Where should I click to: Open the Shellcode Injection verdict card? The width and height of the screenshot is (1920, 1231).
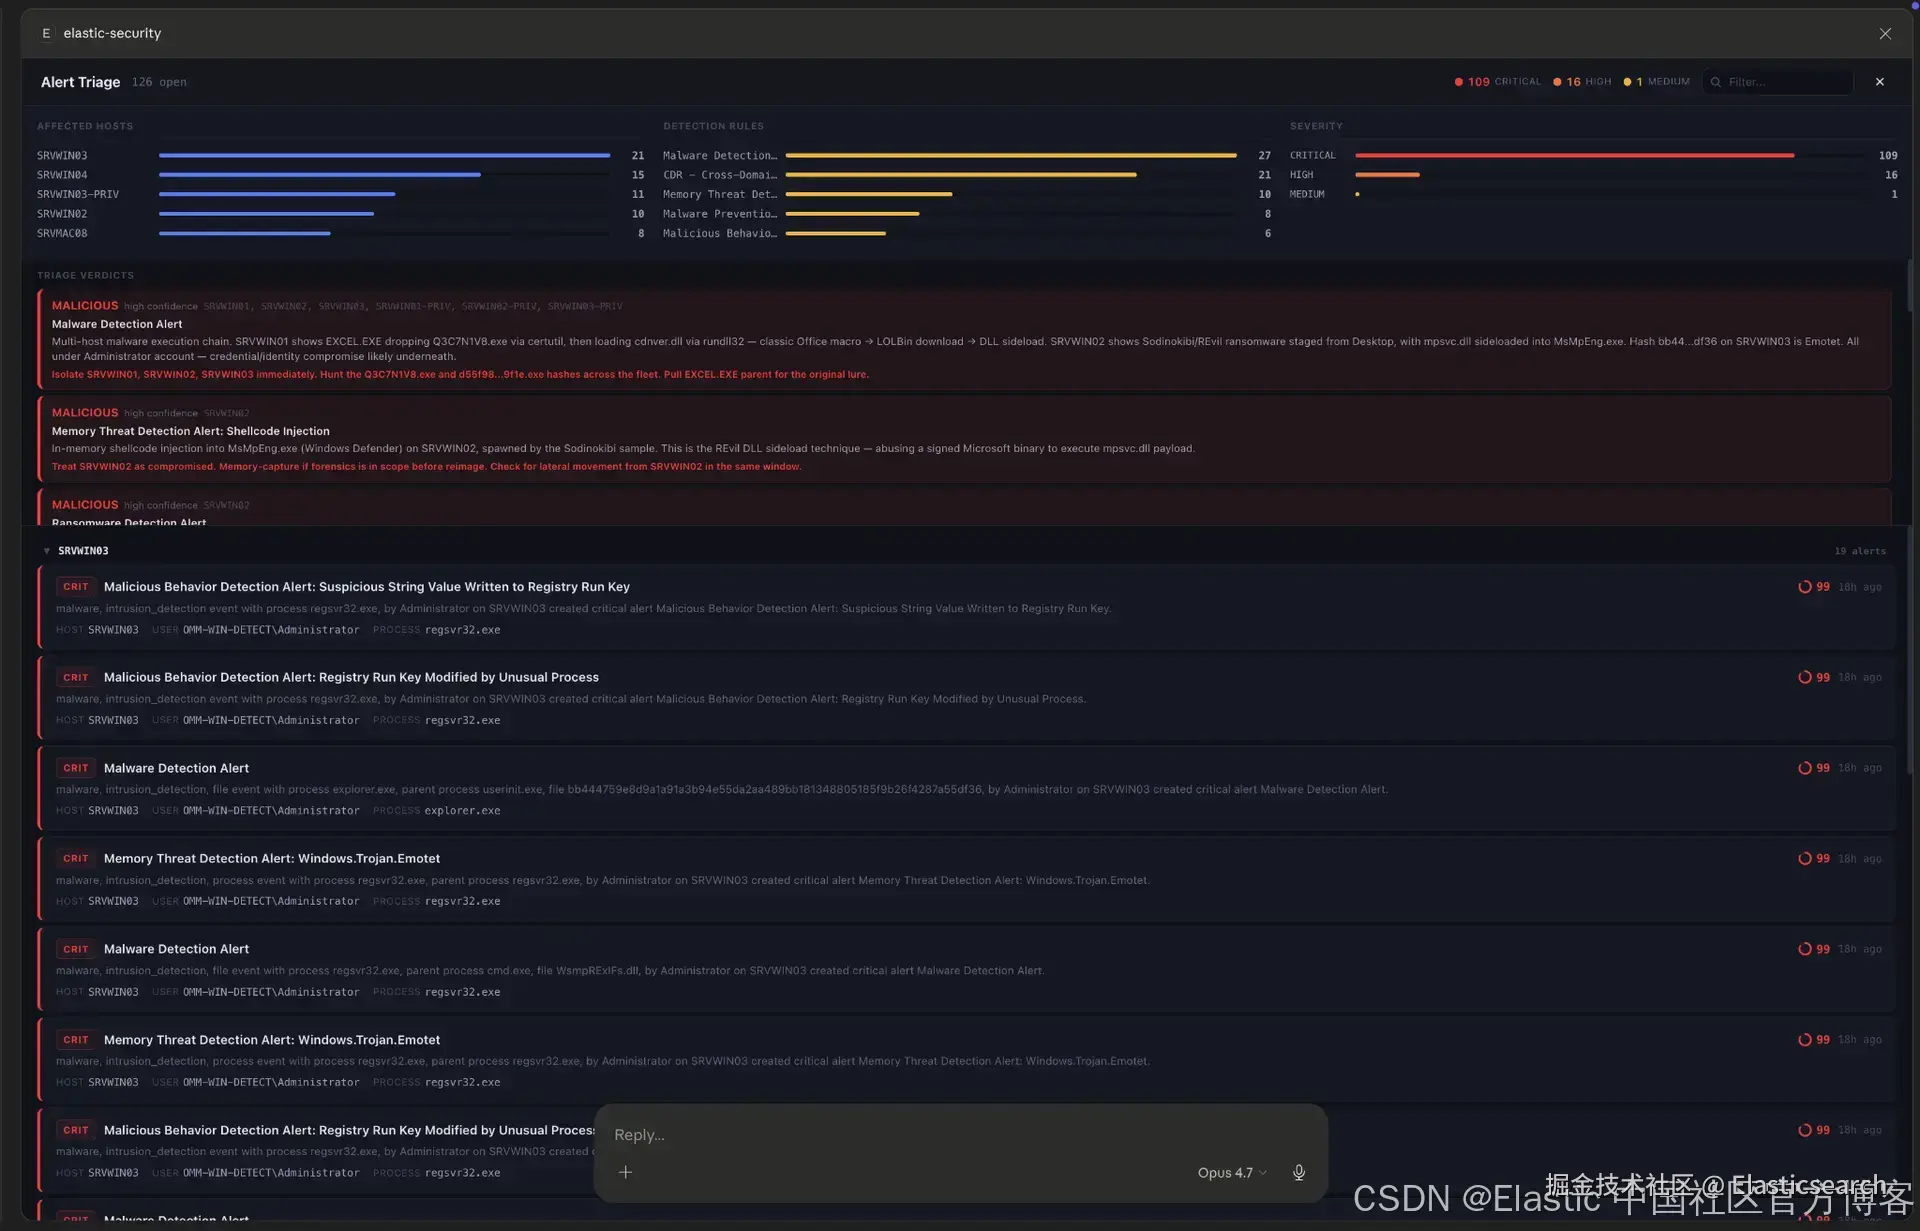point(190,431)
